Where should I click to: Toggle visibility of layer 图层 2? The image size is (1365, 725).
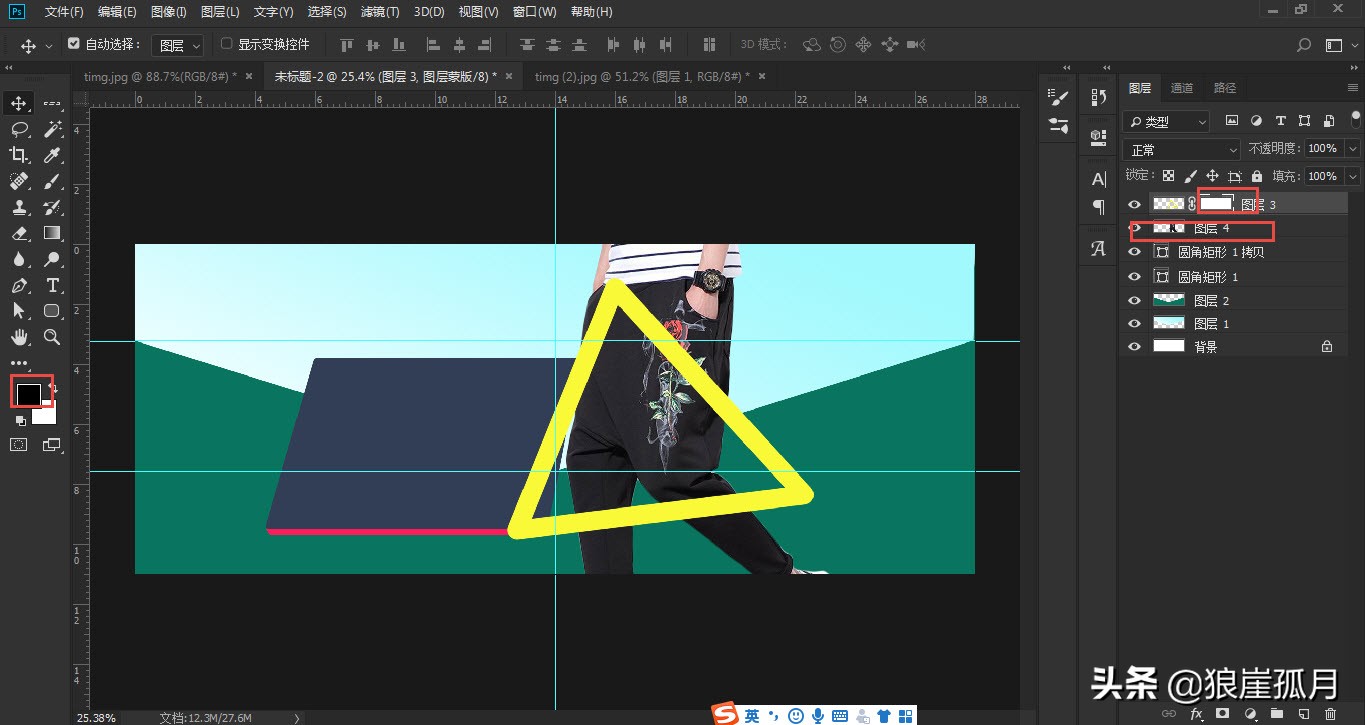tap(1134, 299)
